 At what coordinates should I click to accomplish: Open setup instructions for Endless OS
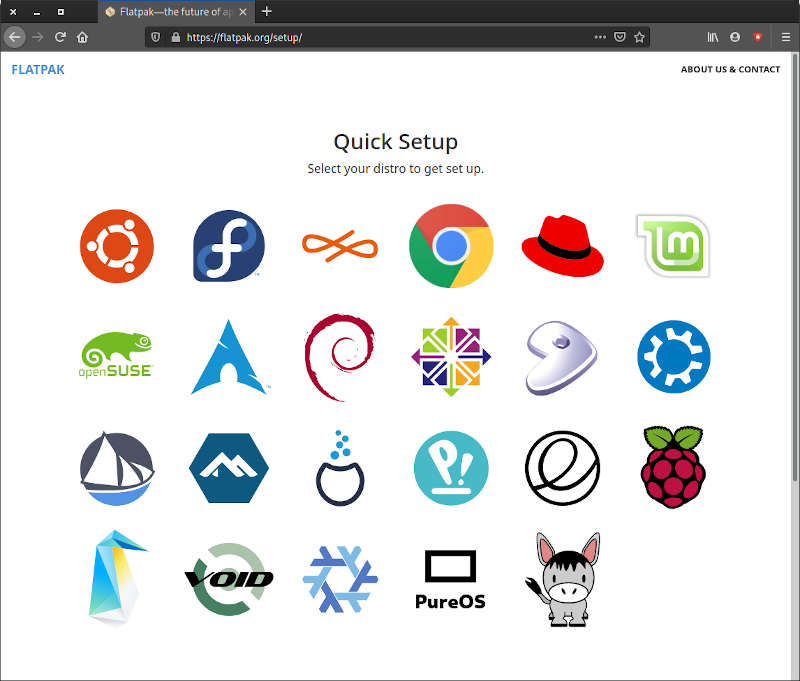coord(339,245)
